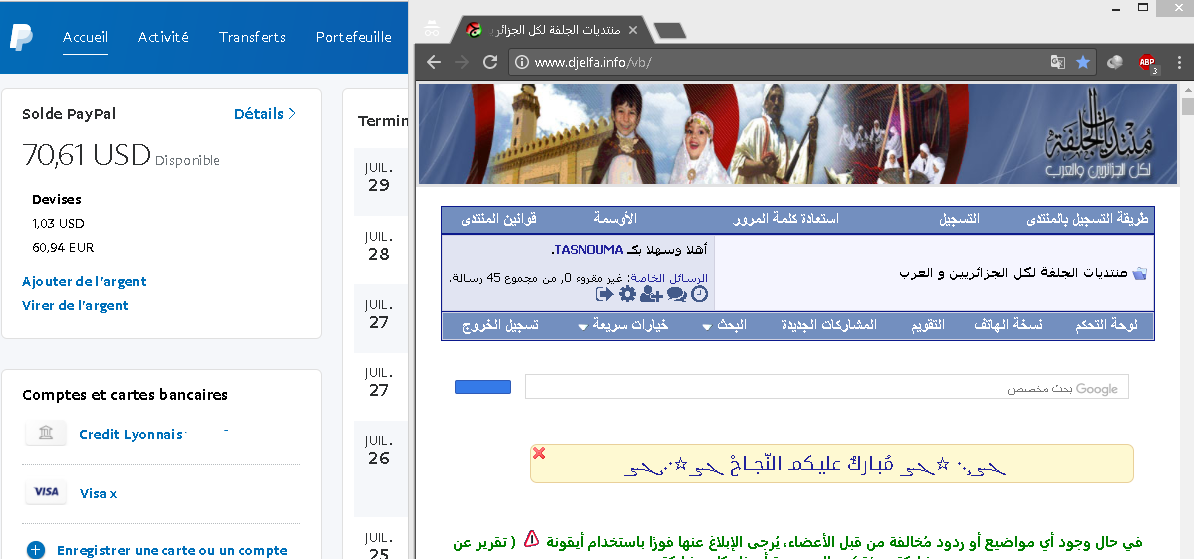
Task: Click the PayPal logo icon
Action: pos(21,37)
